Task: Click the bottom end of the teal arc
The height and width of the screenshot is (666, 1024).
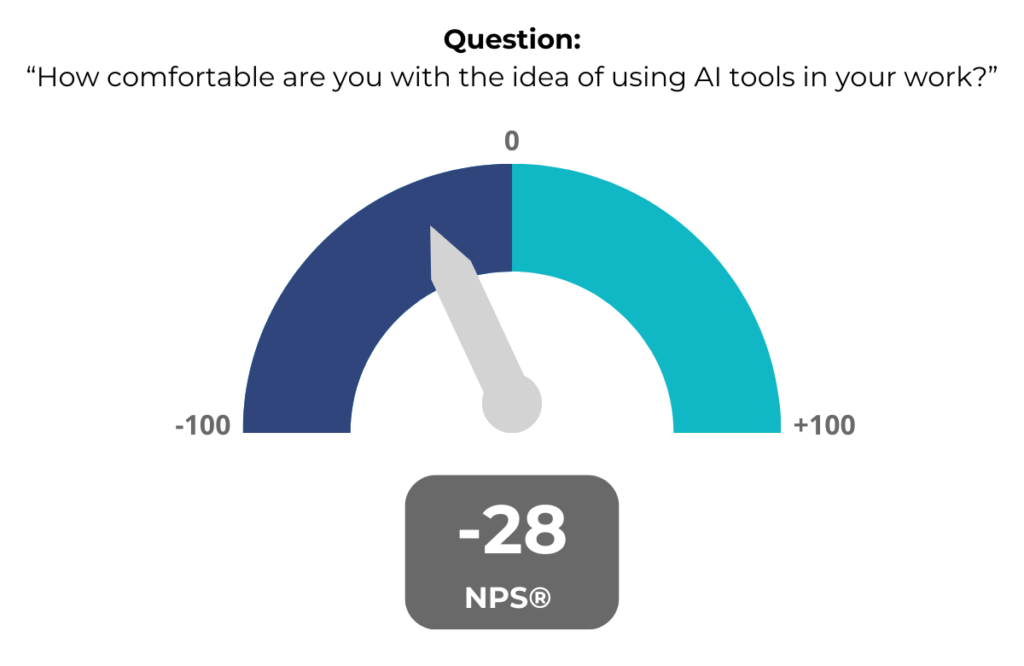Action: click(x=727, y=428)
